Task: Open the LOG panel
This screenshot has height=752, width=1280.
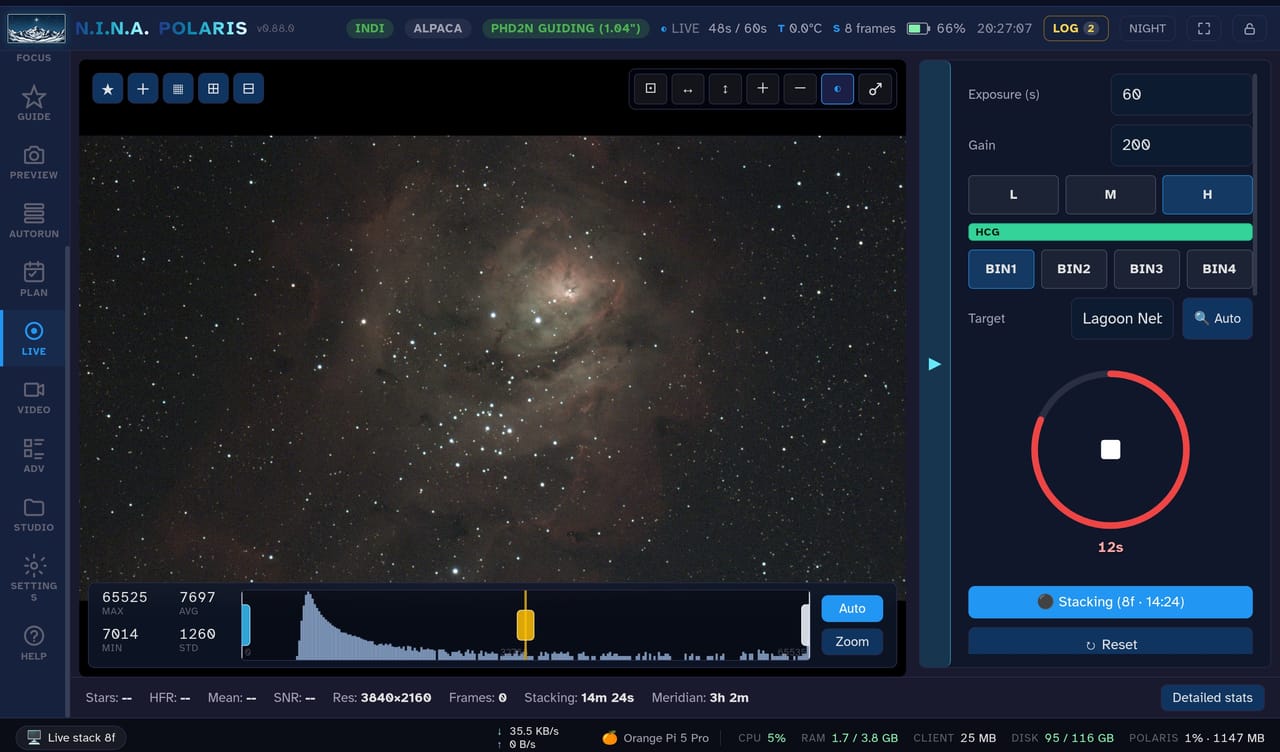Action: 1075,28
